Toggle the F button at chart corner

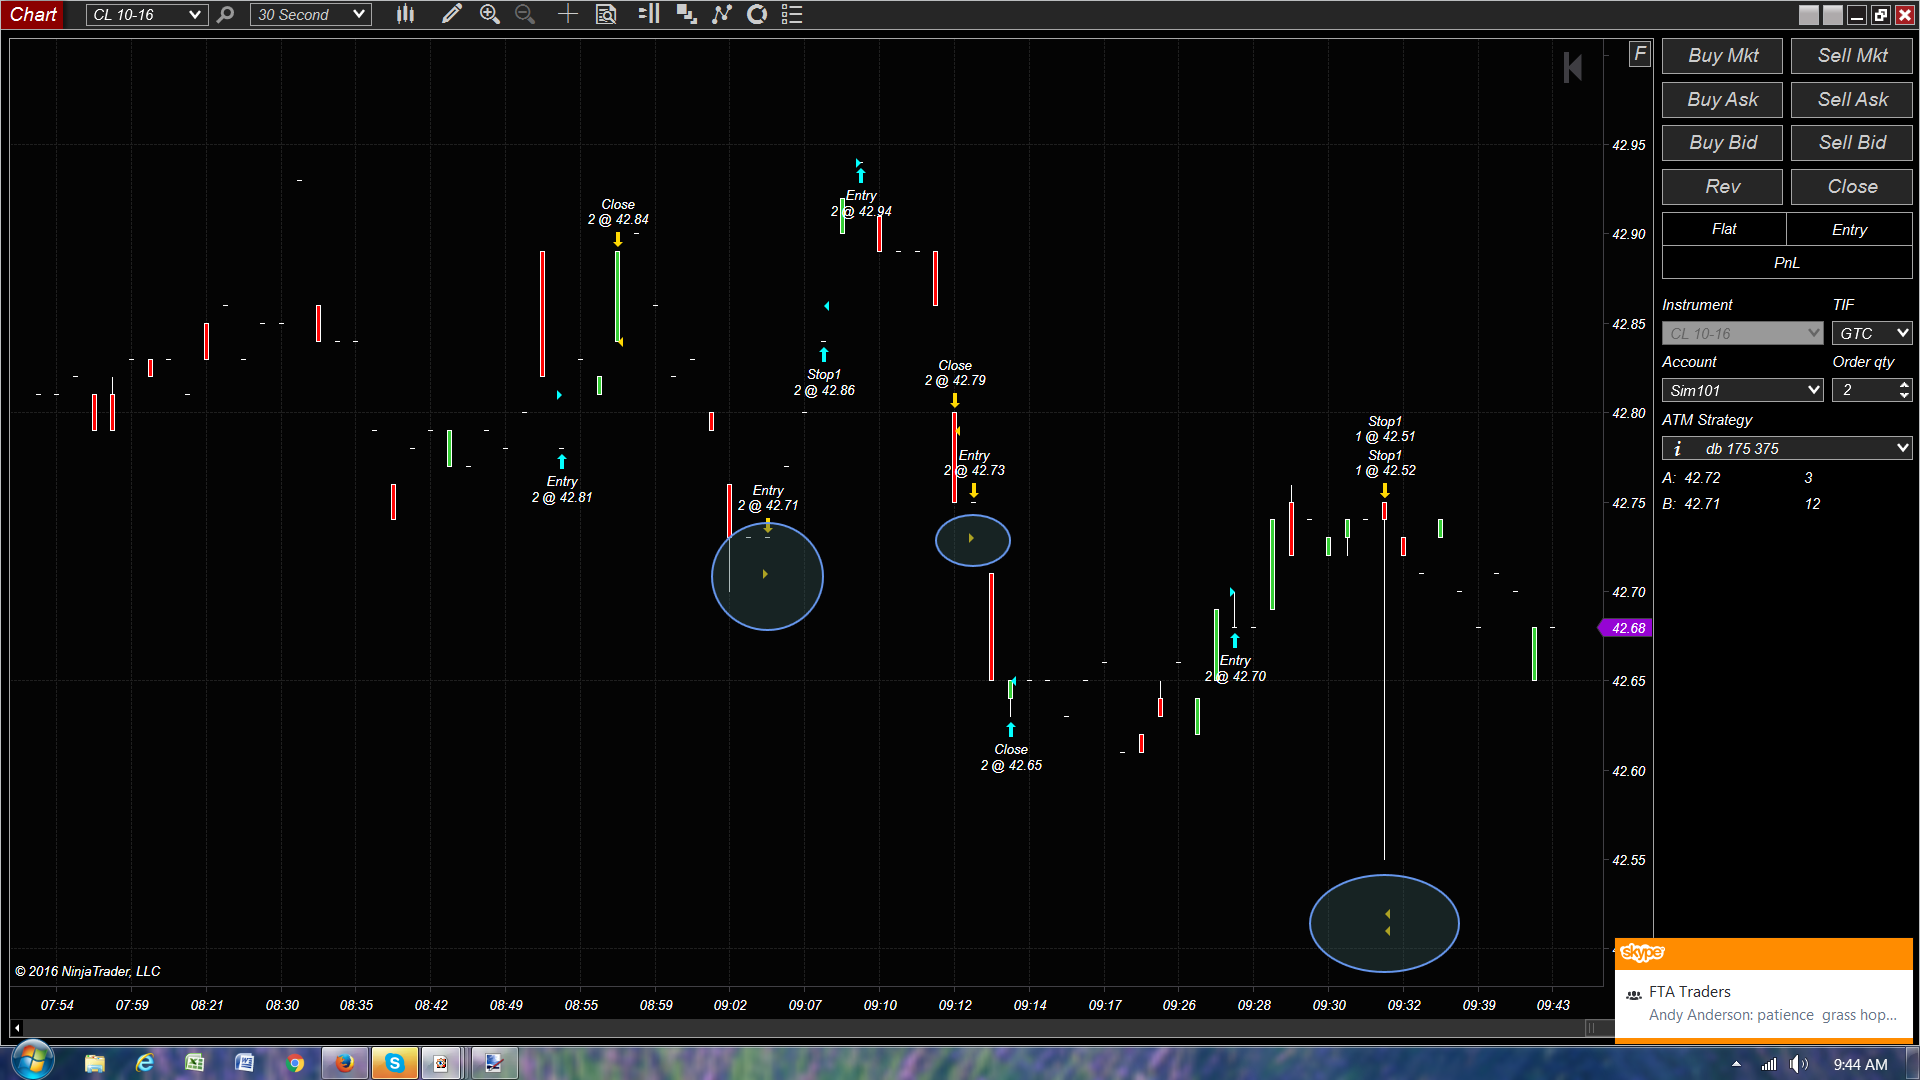1639,54
